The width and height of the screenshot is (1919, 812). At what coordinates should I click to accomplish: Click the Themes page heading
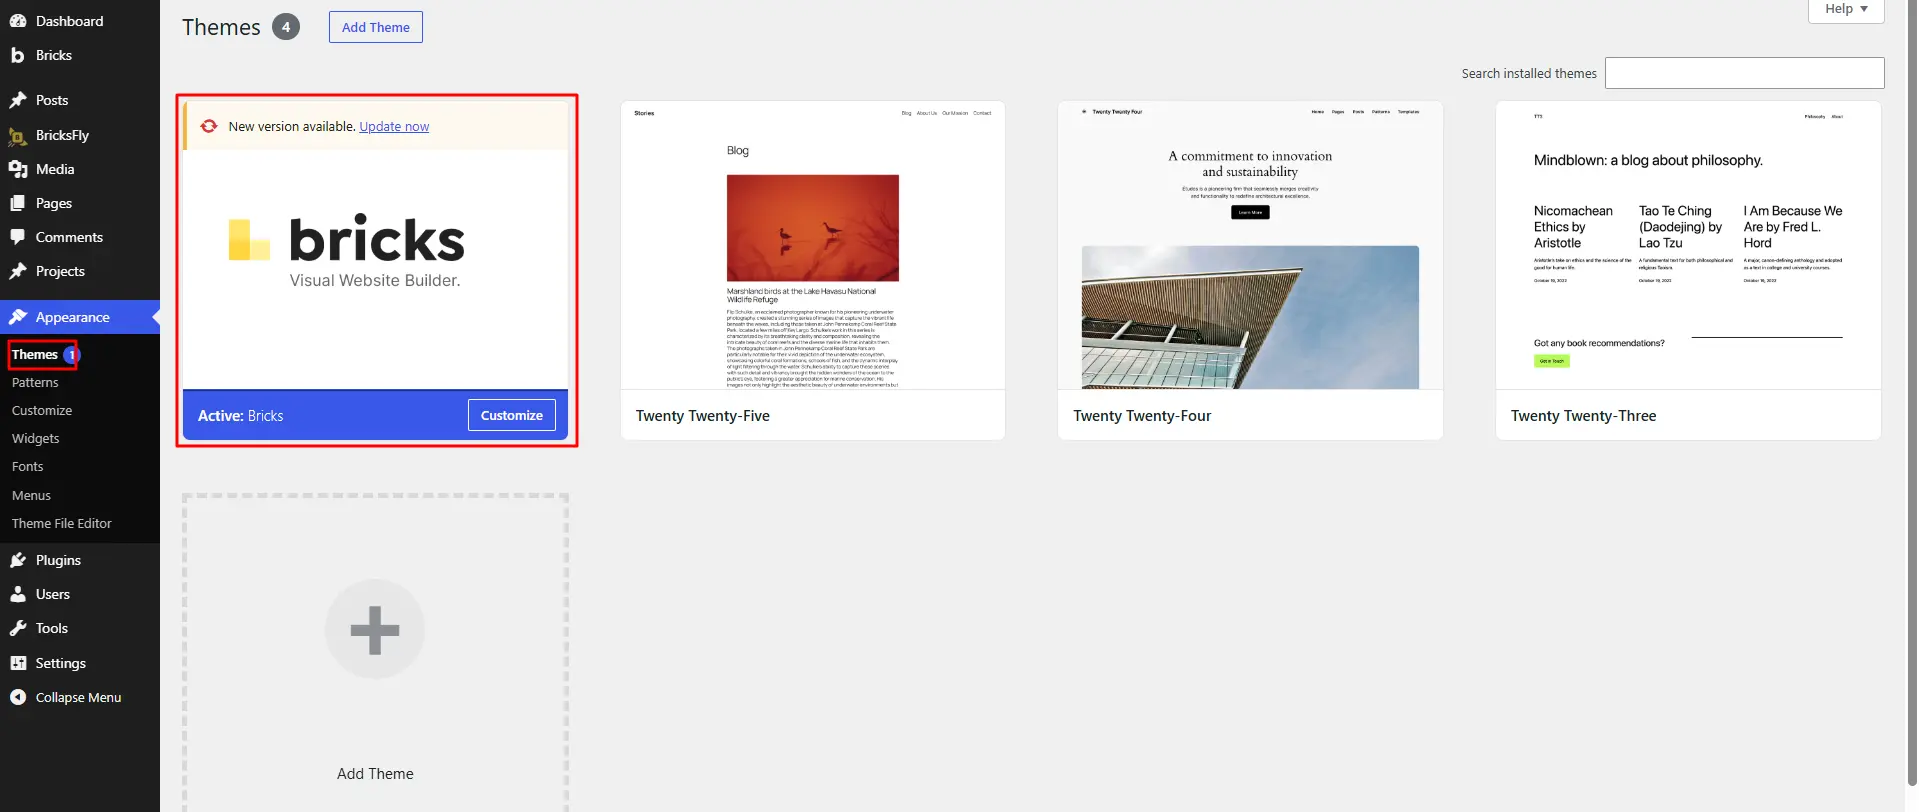pos(221,27)
